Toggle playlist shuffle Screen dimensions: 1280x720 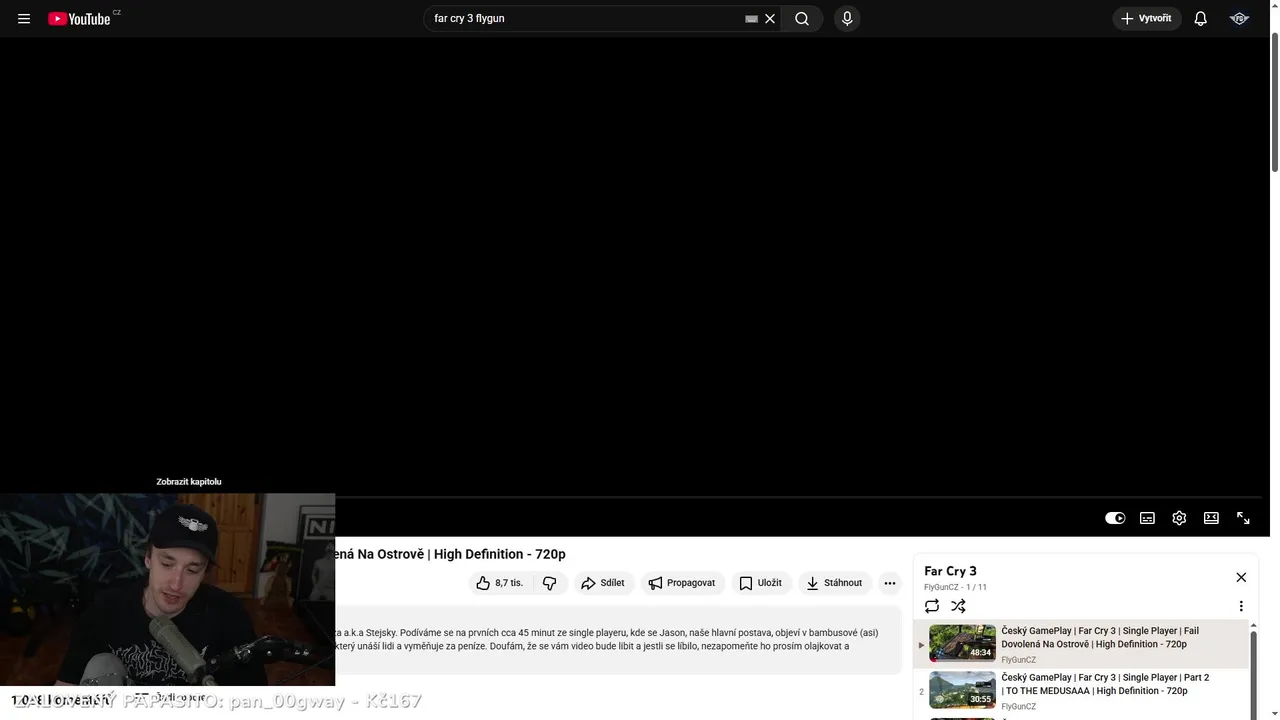958,606
